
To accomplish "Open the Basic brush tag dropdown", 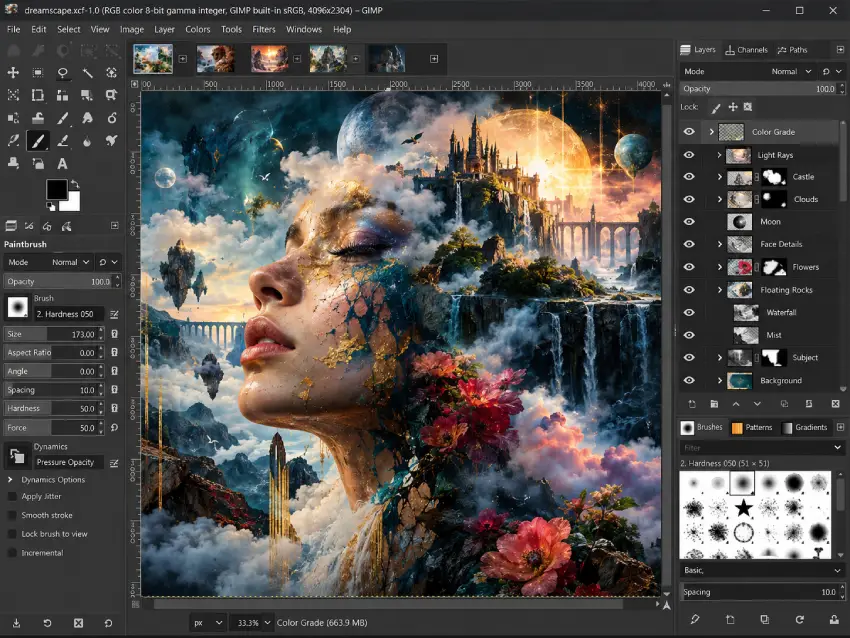I will 762,570.
